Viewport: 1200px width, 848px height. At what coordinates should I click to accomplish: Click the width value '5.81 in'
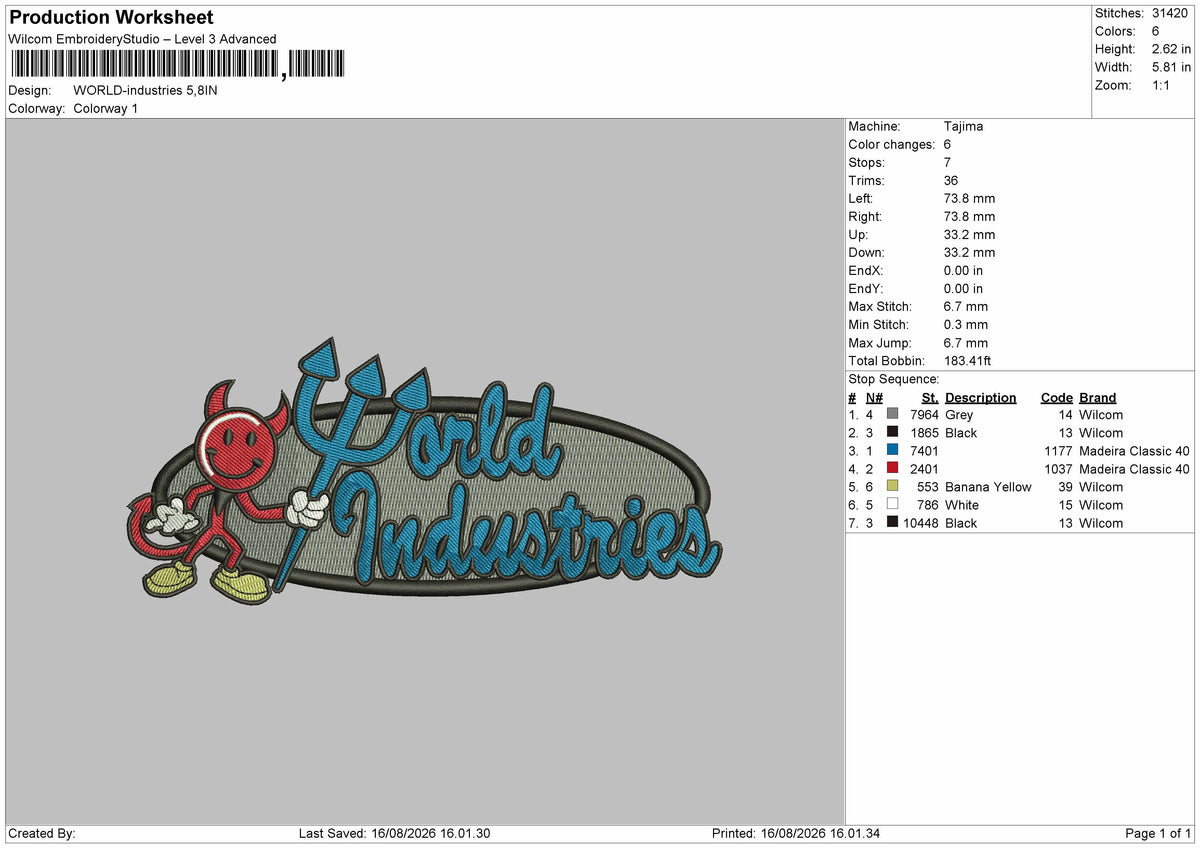pyautogui.click(x=1171, y=67)
